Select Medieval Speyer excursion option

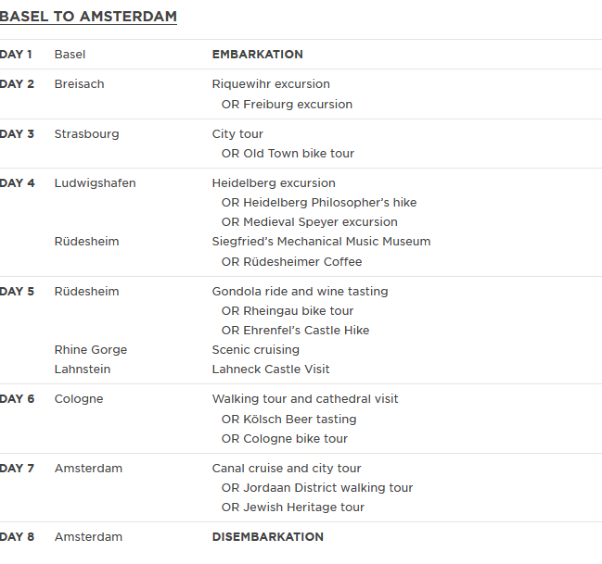coord(309,222)
